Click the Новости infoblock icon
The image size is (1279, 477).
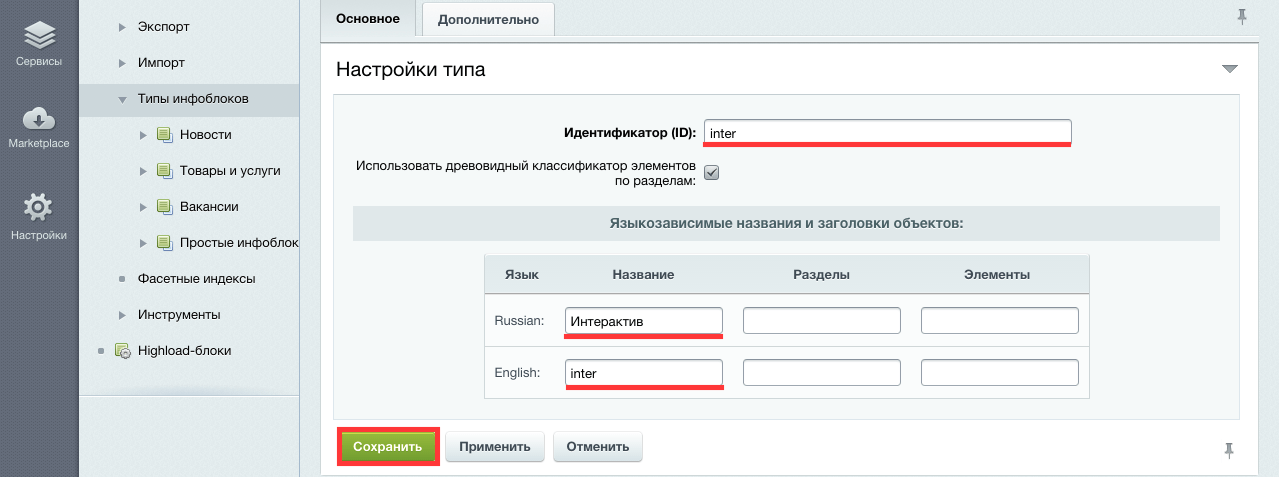click(165, 135)
